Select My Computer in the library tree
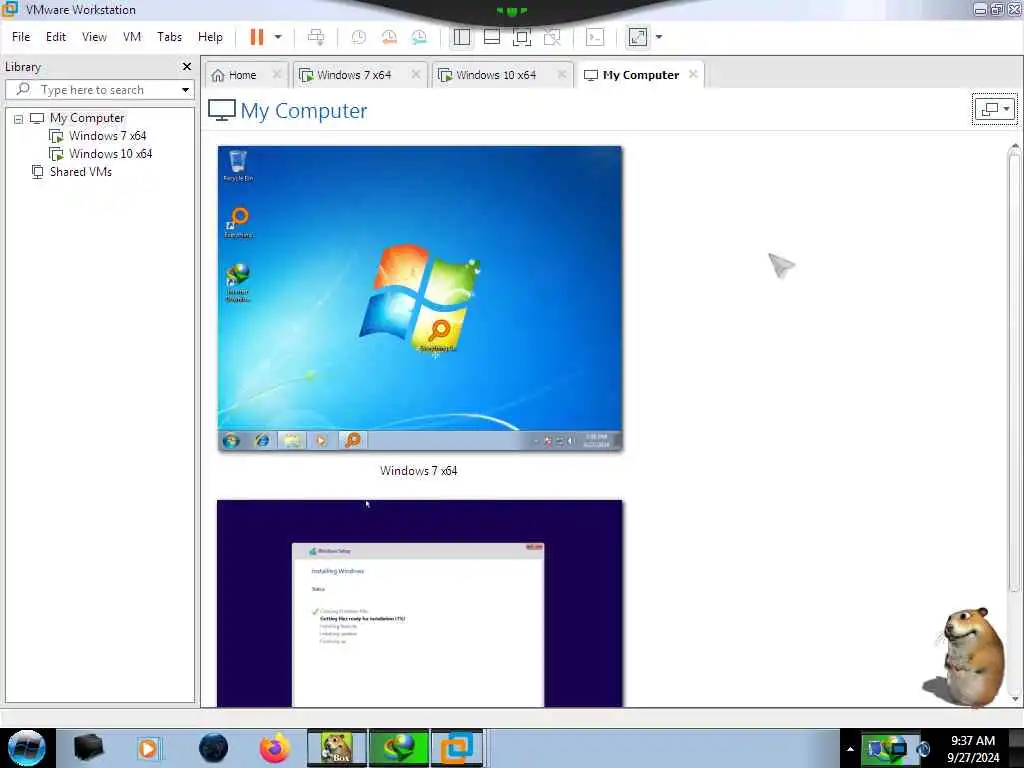 (87, 118)
